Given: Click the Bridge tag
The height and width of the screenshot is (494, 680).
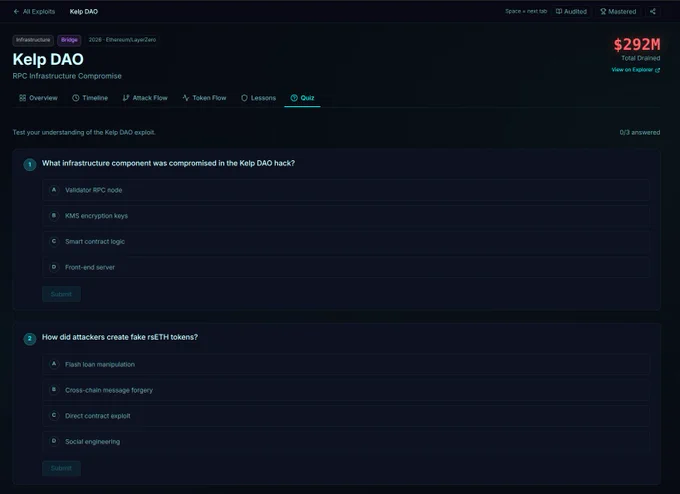Looking at the screenshot, I should pos(69,40).
